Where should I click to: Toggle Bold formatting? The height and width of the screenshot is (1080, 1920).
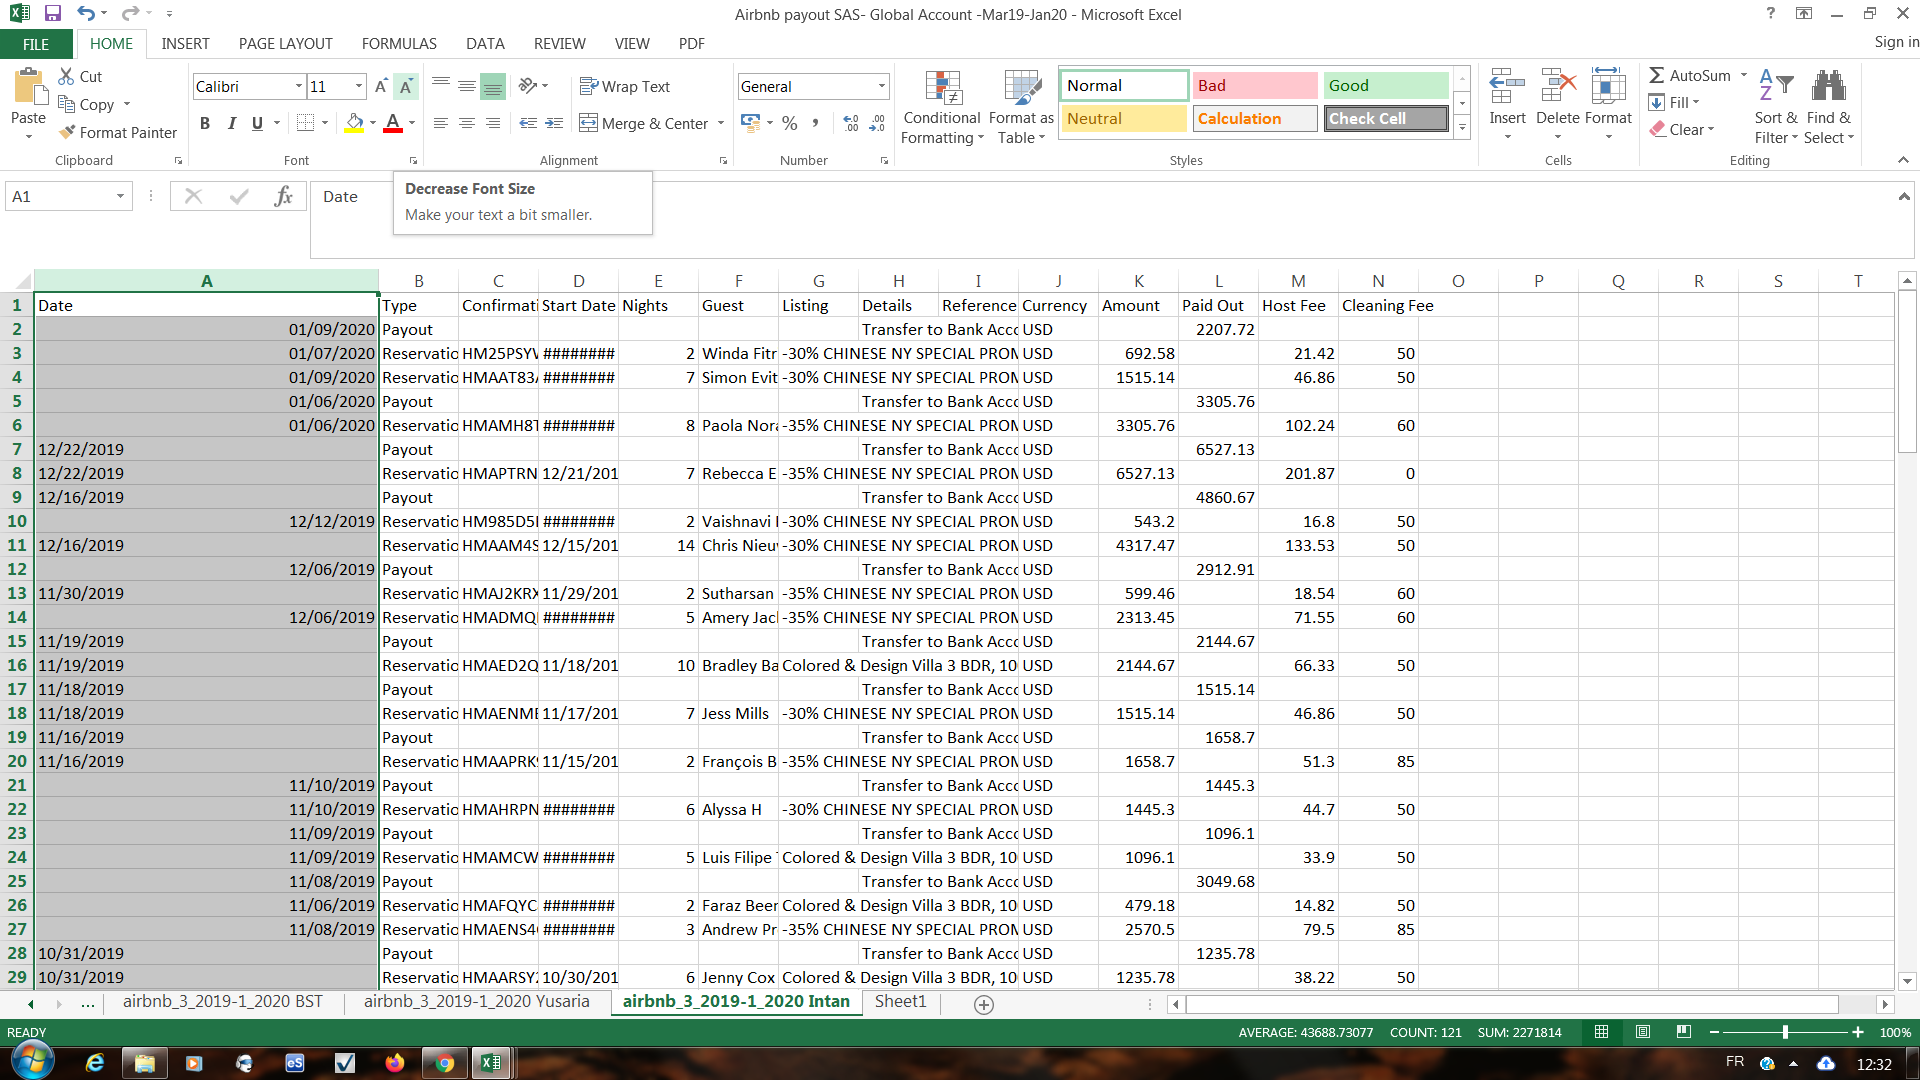(x=205, y=123)
